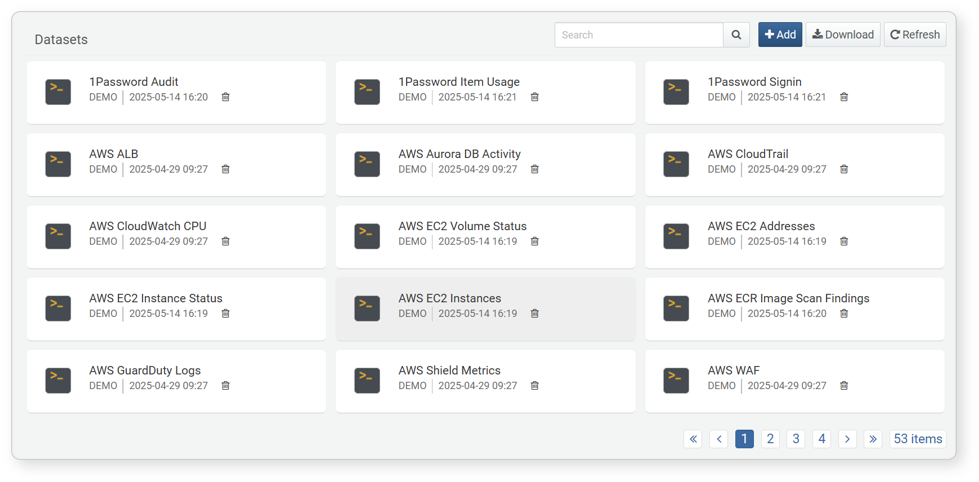Delete AWS Aurora DB Activity via trash icon
The width and height of the screenshot is (979, 482).
(534, 169)
